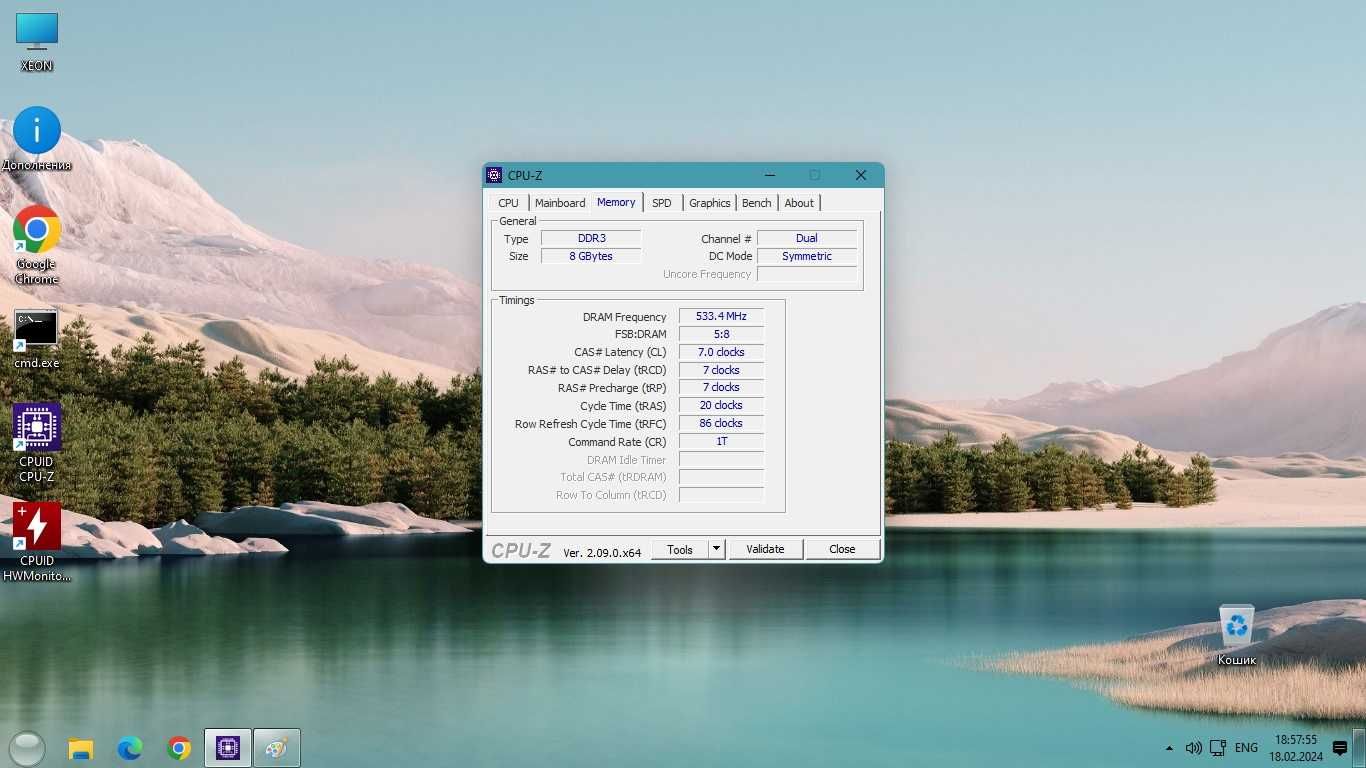Click the Symmetric DC Mode value
The width and height of the screenshot is (1366, 768).
click(807, 256)
